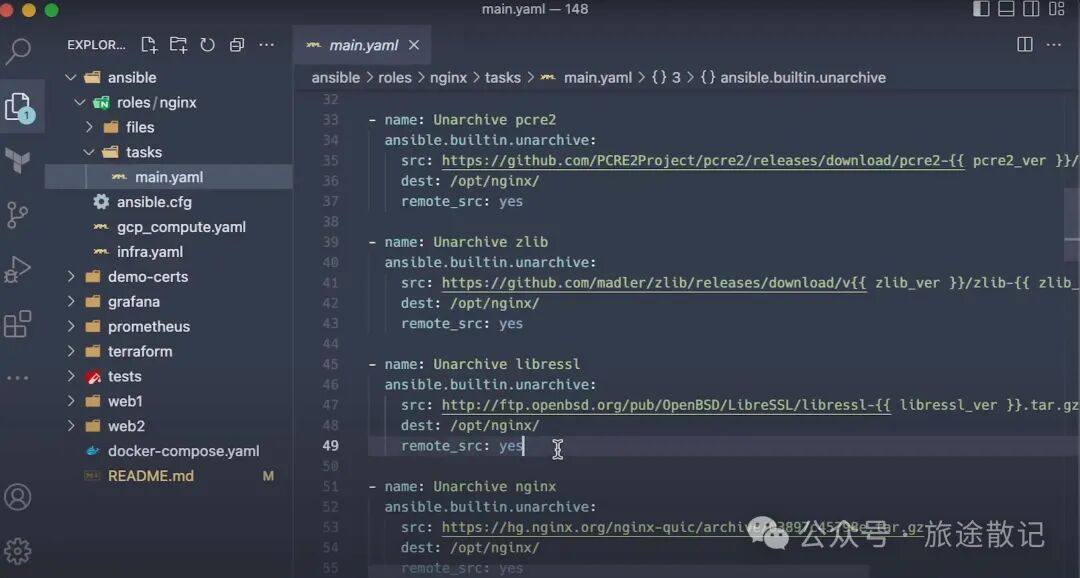
Task: Refresh the Explorer file tree
Action: click(x=207, y=45)
